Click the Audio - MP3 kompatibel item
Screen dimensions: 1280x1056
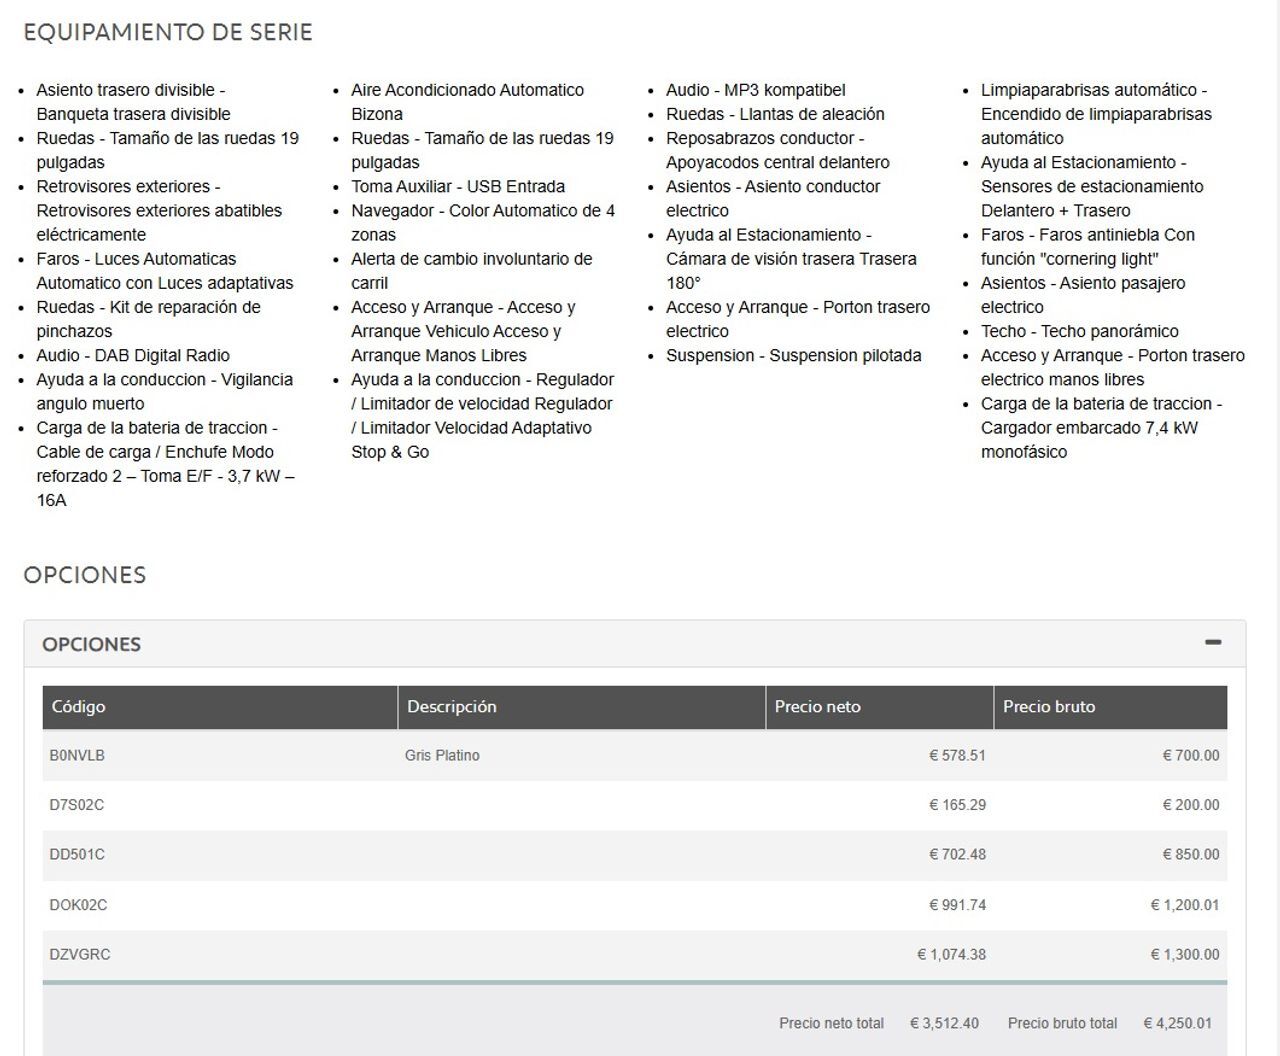pyautogui.click(x=756, y=90)
